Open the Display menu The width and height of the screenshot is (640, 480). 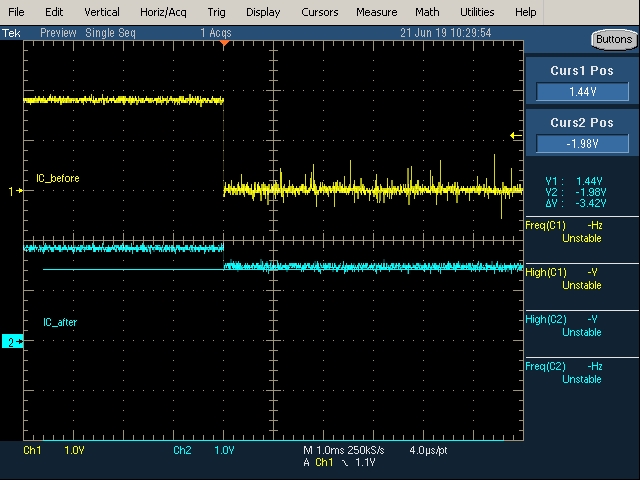click(x=263, y=12)
